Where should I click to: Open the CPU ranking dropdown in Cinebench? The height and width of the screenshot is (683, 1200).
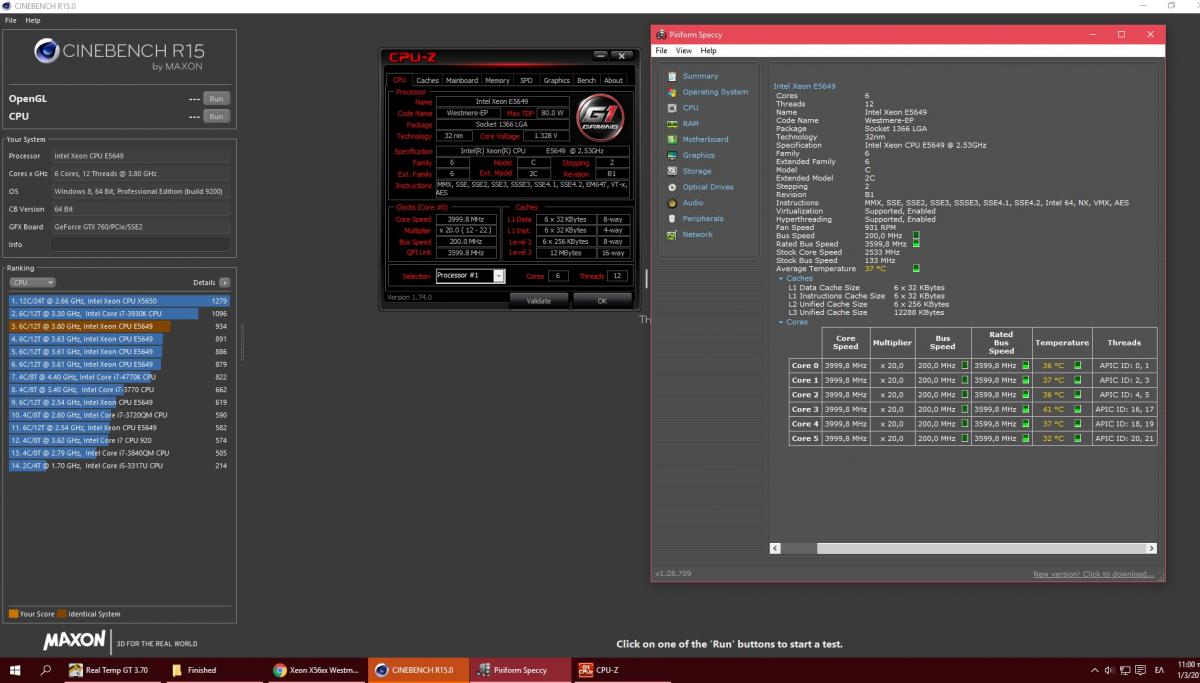31,283
